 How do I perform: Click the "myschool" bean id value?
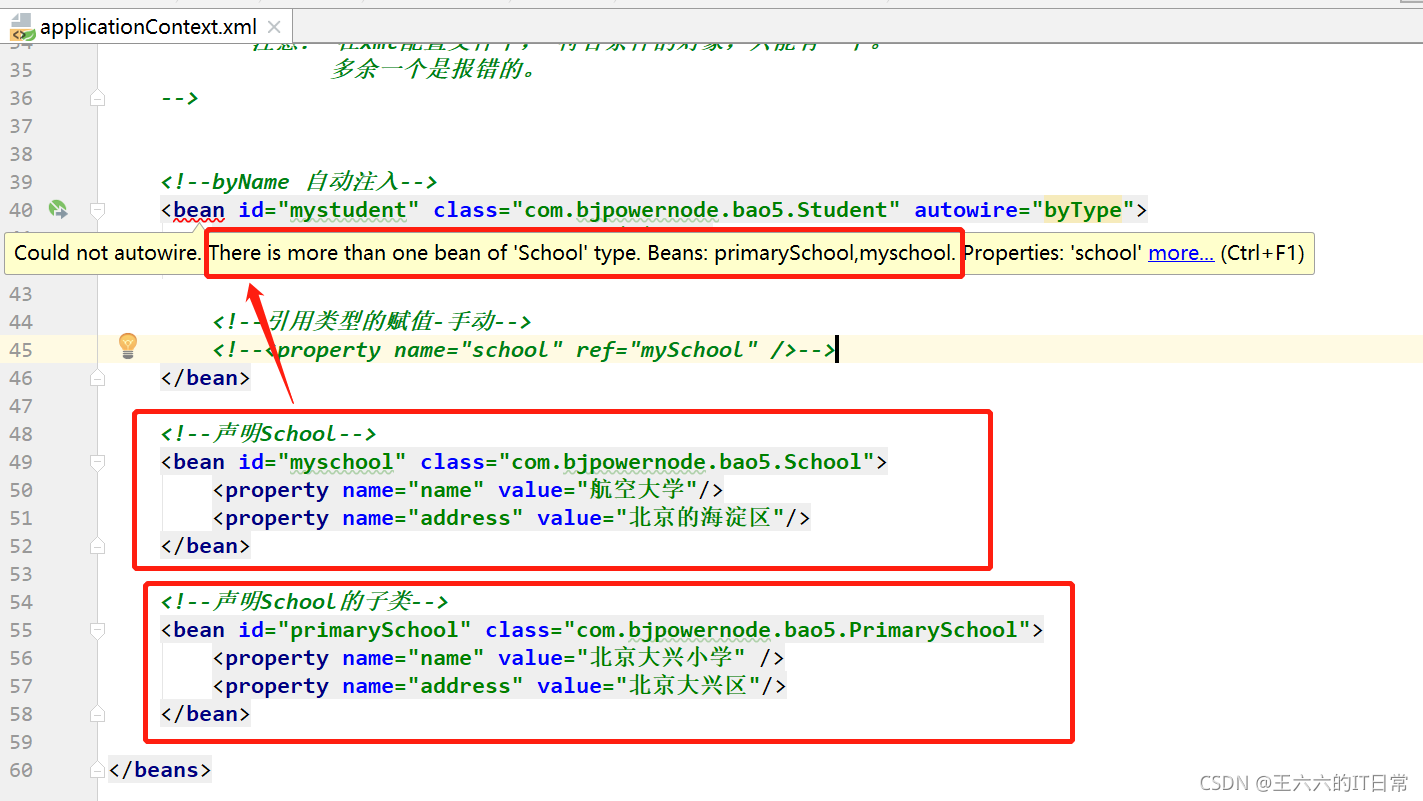(x=342, y=462)
